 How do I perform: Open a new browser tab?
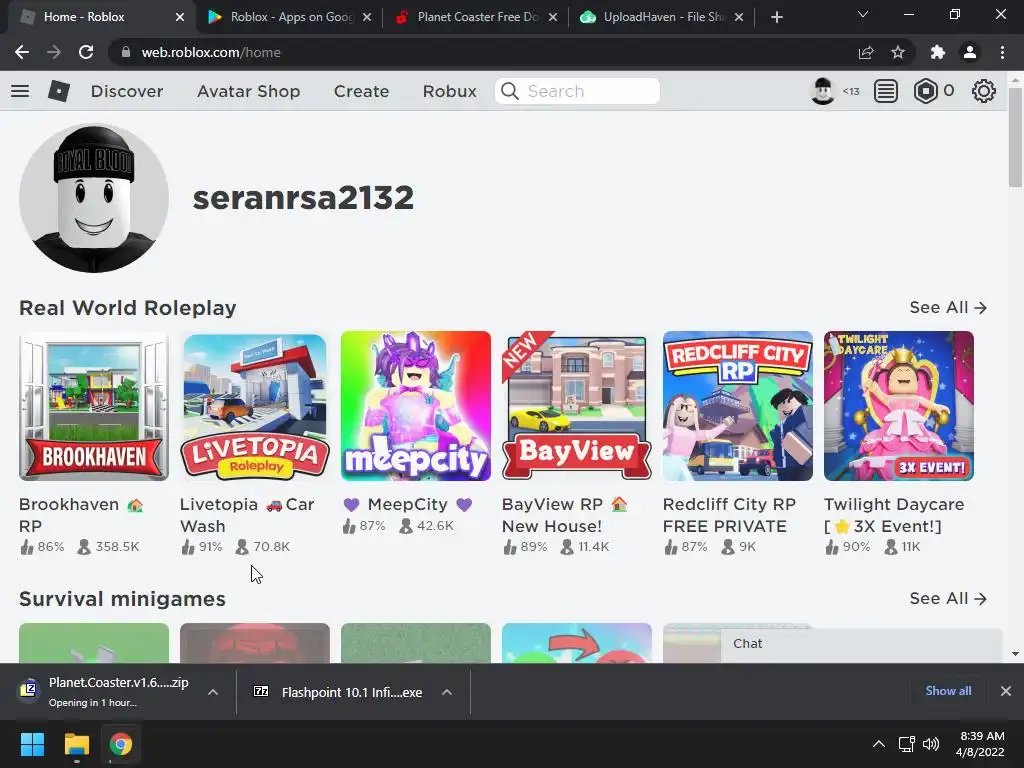pyautogui.click(x=776, y=17)
